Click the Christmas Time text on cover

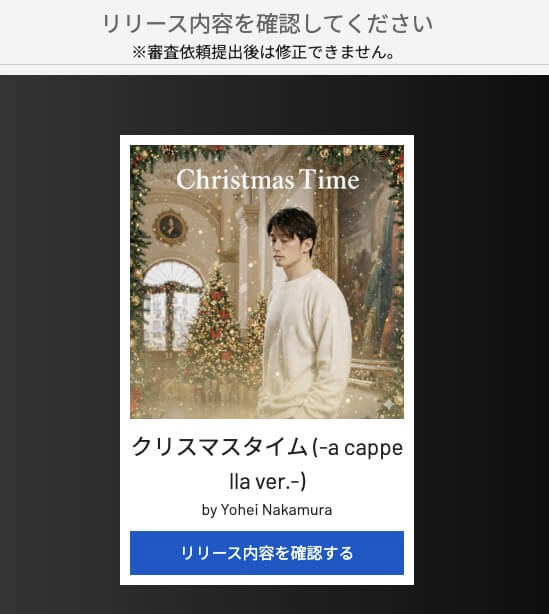pyautogui.click(x=268, y=180)
